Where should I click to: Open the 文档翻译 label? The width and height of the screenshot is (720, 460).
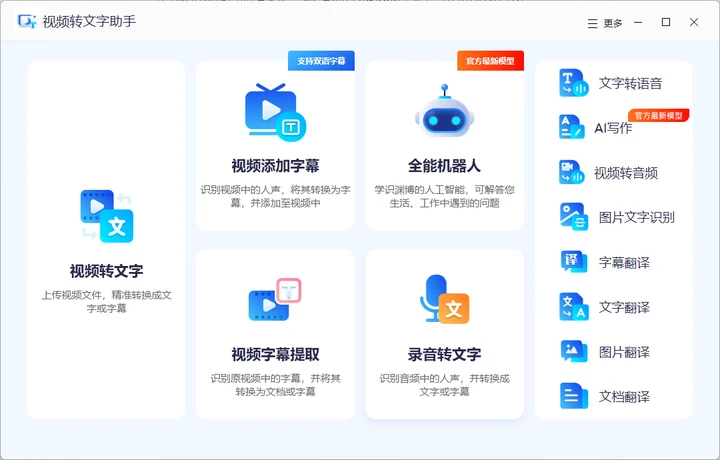tap(624, 396)
